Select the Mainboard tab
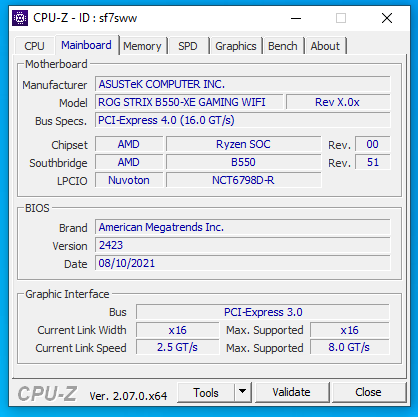Screen dimensions: 418x417 click(x=87, y=45)
